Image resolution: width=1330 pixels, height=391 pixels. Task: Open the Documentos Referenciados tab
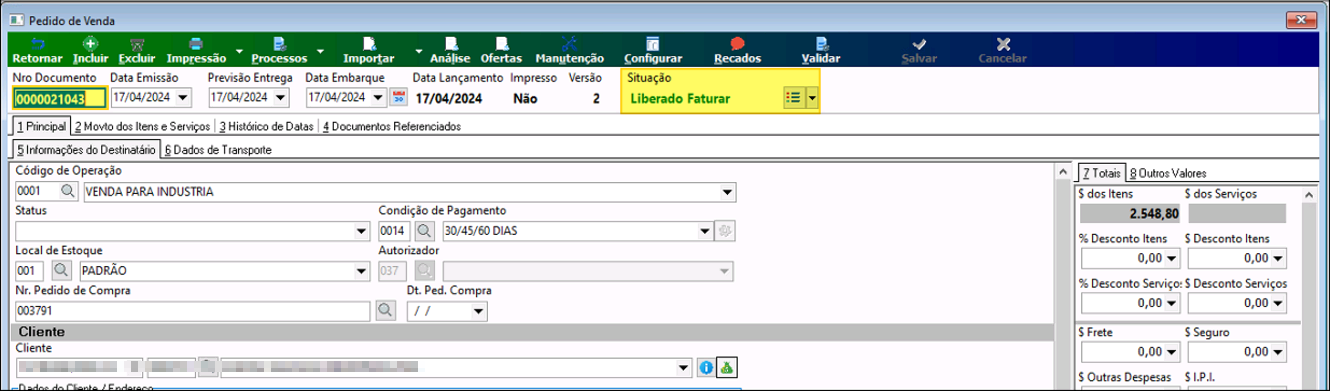(x=391, y=127)
